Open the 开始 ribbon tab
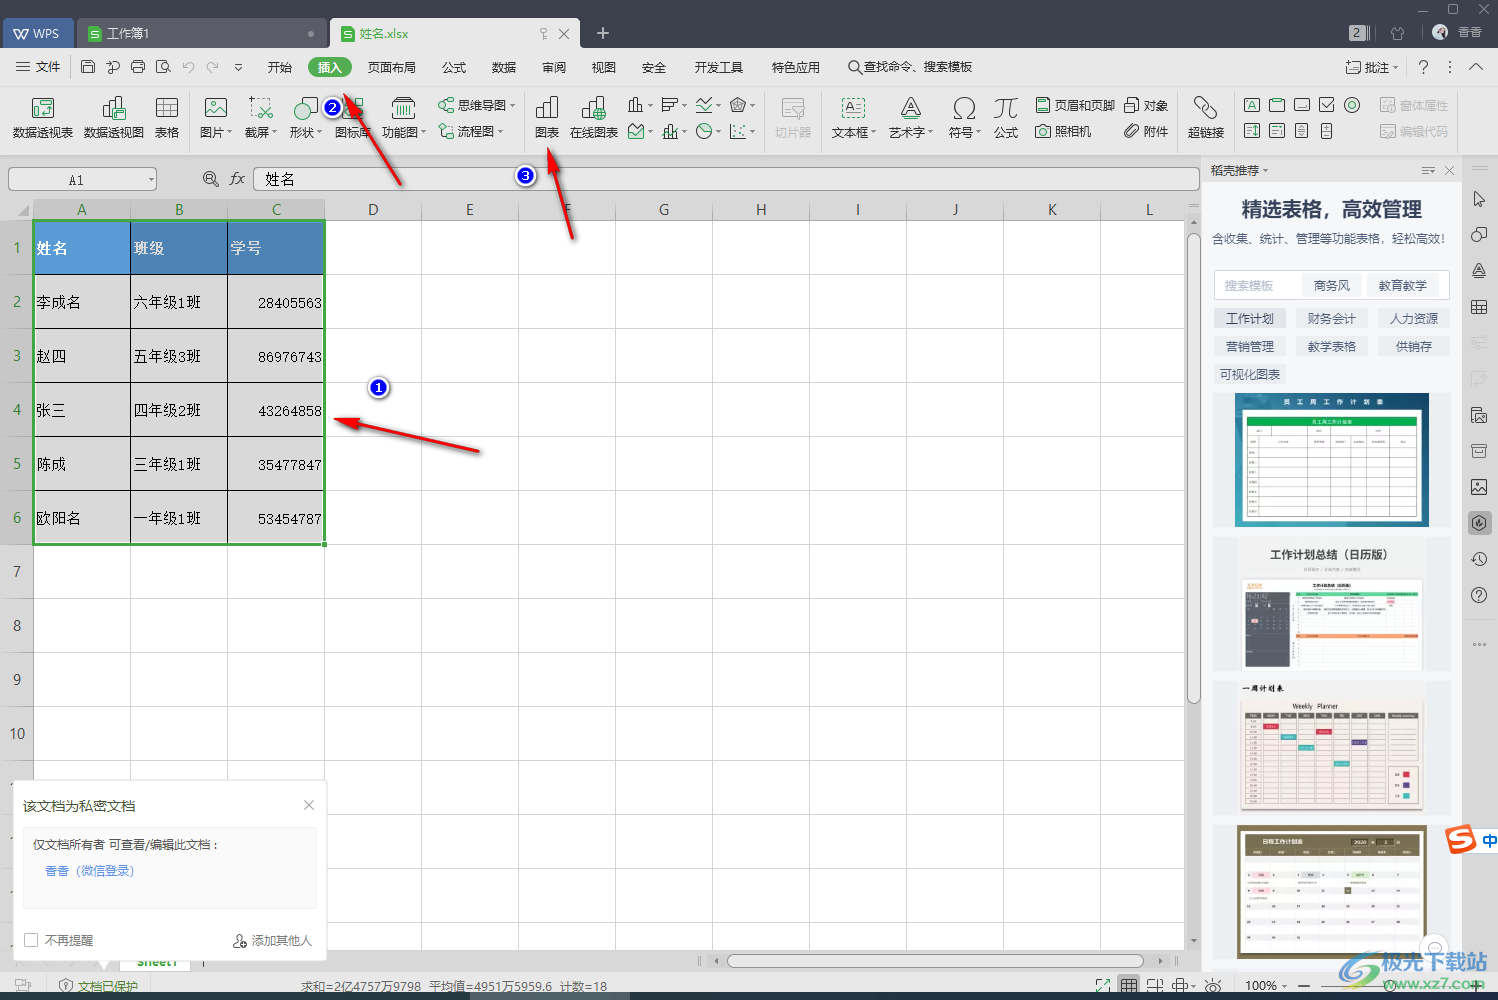Screen dimensions: 1498x1000 280,67
